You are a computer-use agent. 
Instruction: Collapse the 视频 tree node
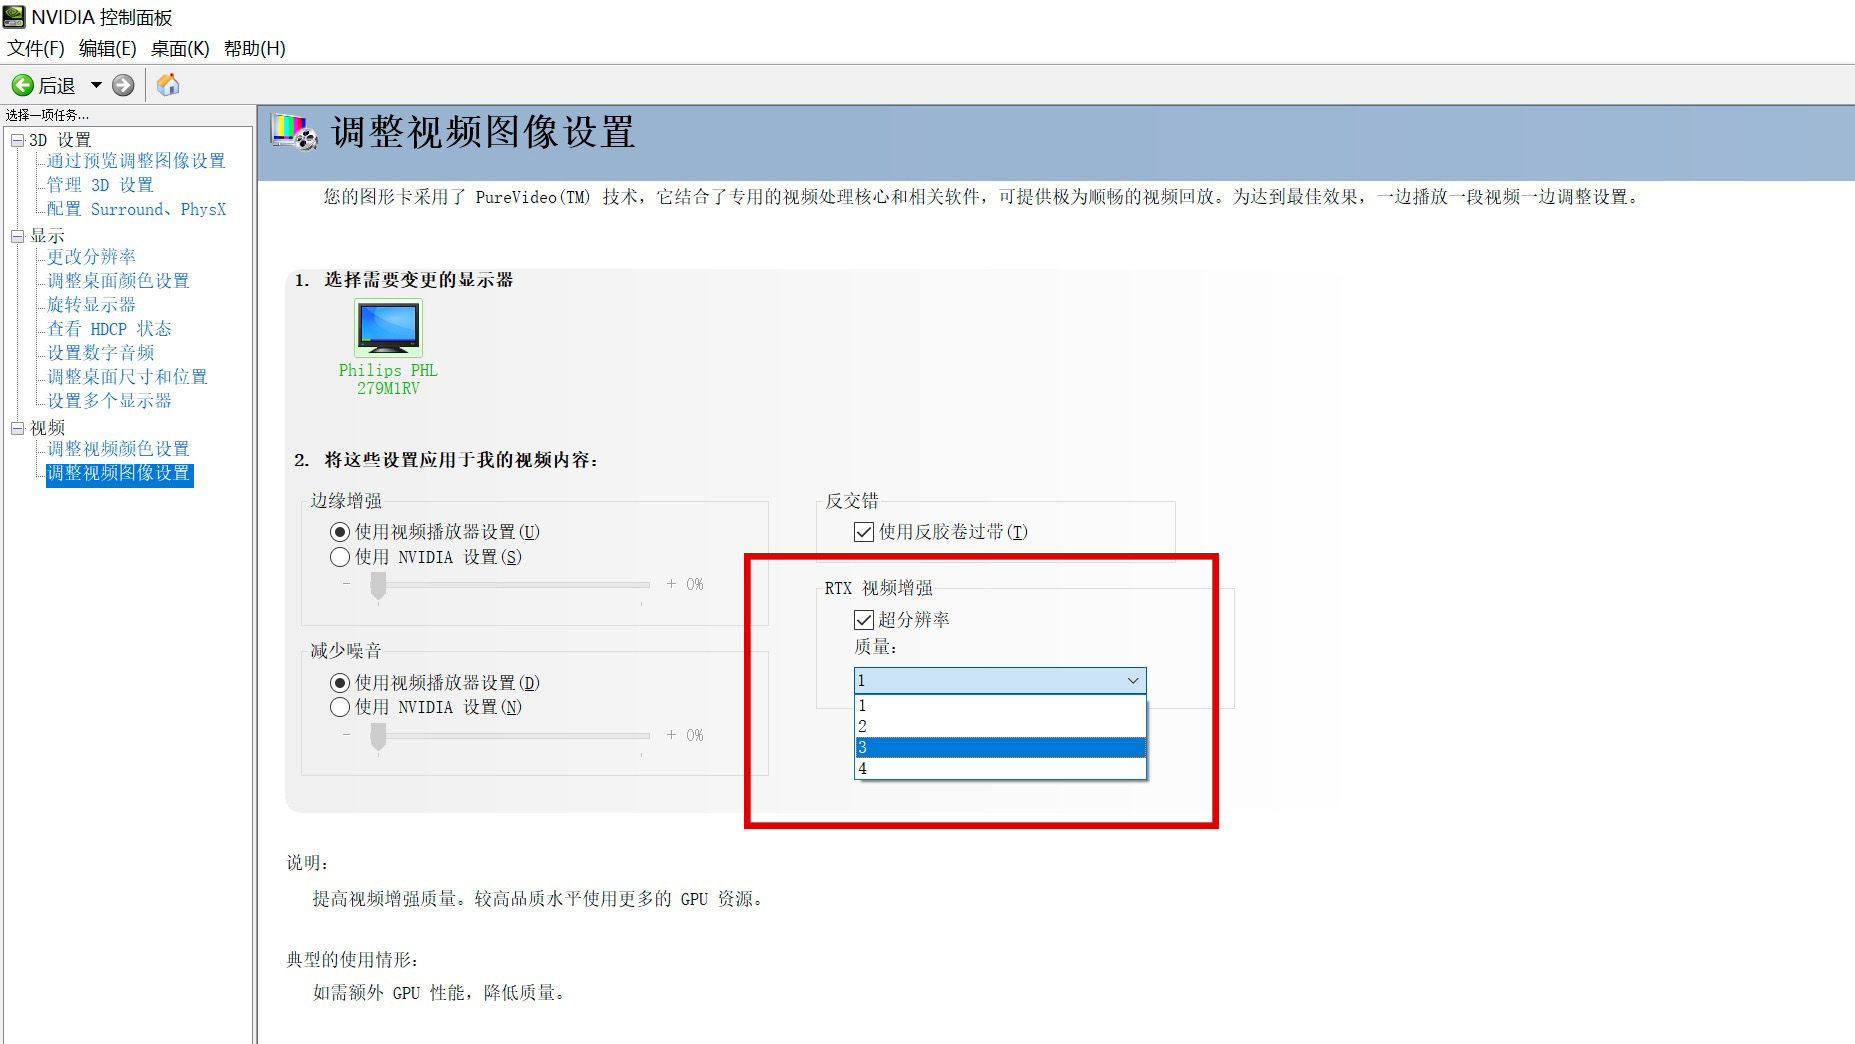pos(17,428)
